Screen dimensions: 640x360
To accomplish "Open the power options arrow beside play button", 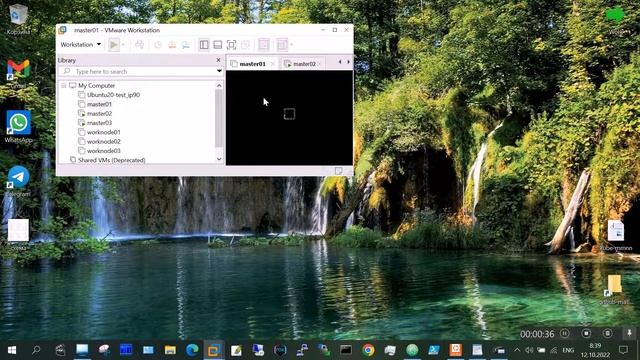I will (123, 44).
